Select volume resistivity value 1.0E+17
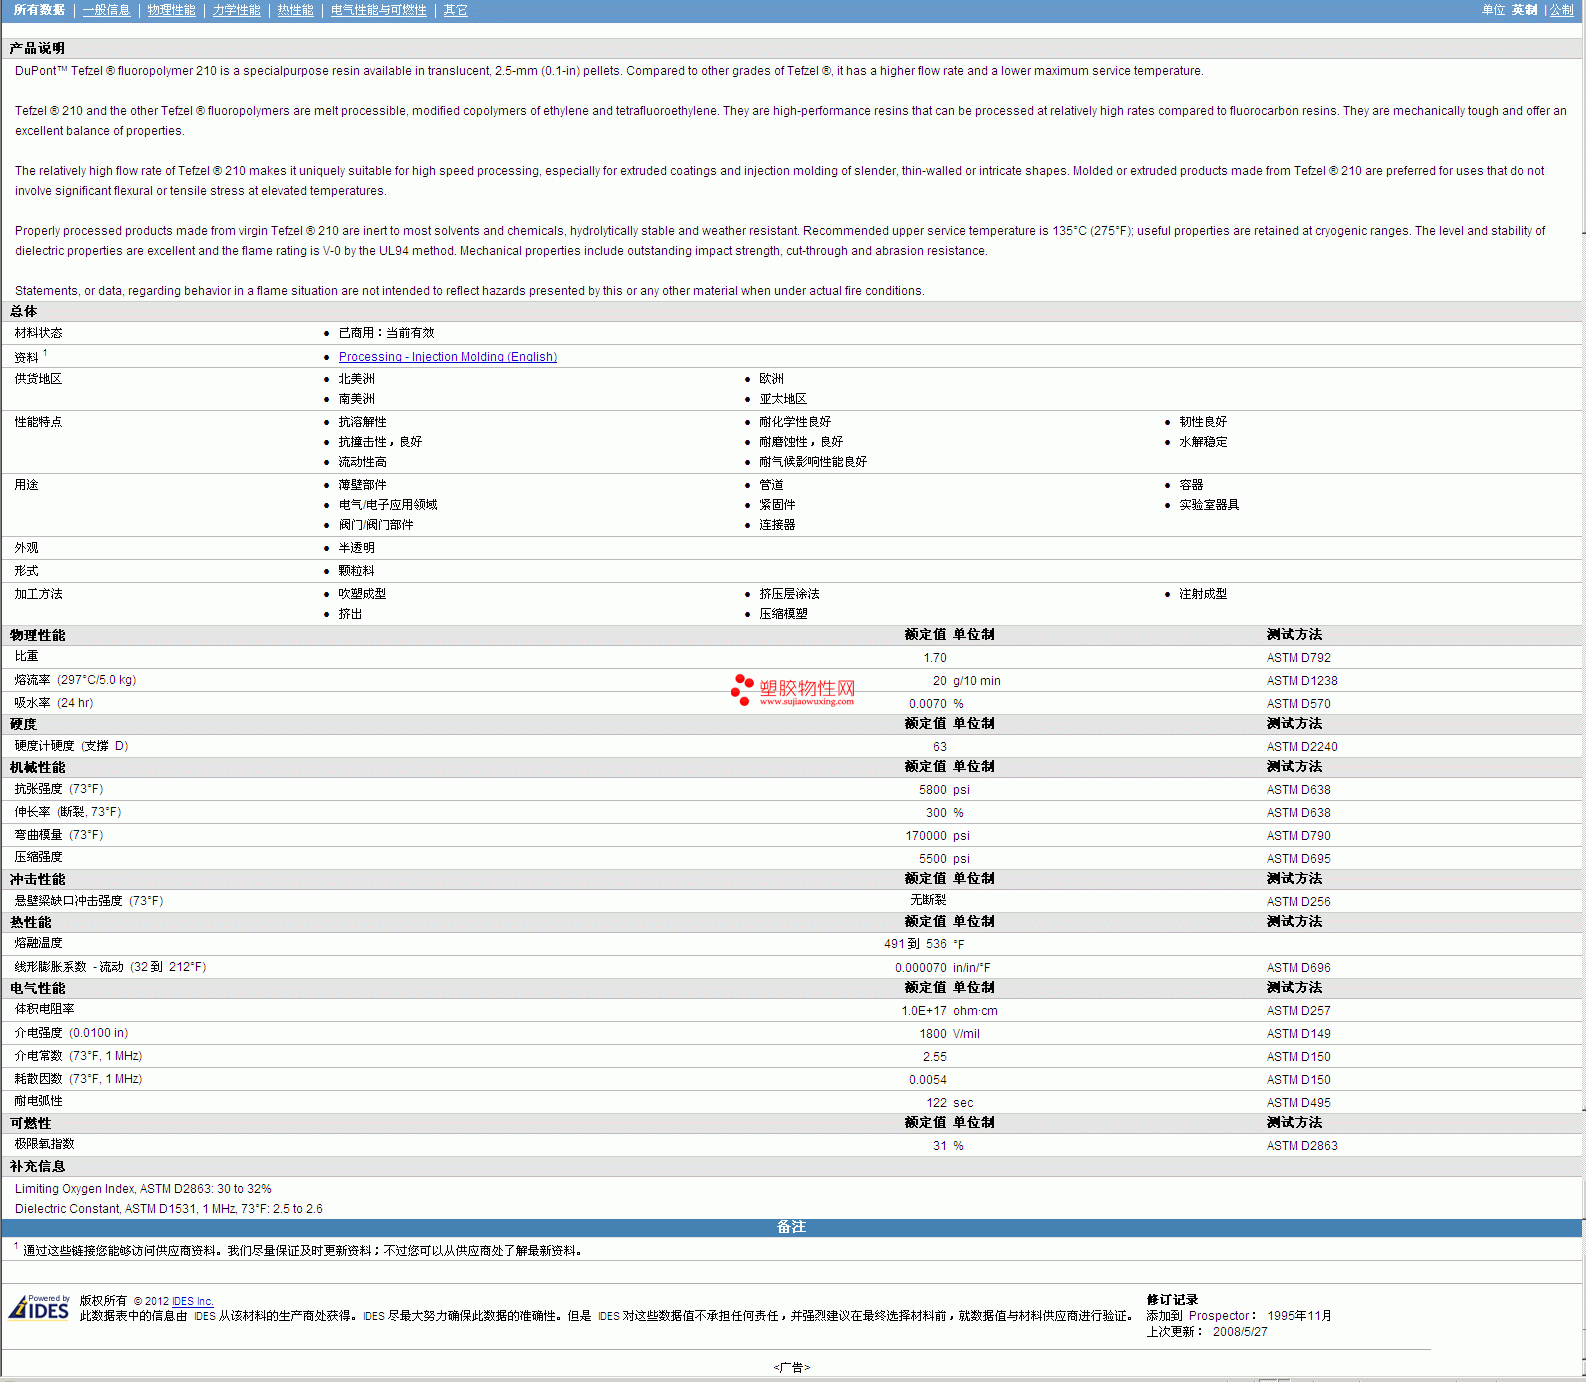Screen dimensions: 1586x1382 coord(924,1011)
